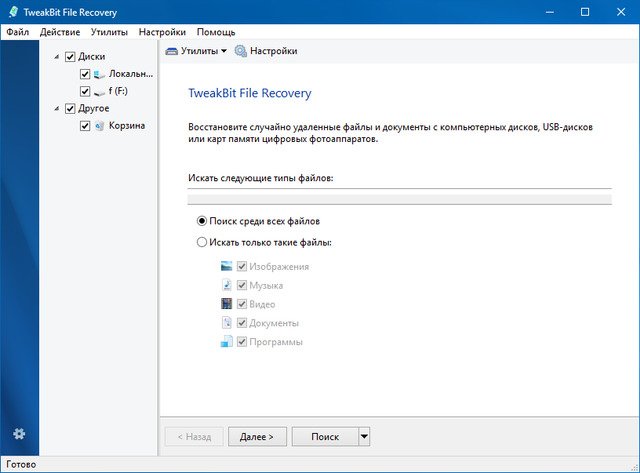Click the Документы file type icon
The image size is (640, 473).
[x=227, y=323]
